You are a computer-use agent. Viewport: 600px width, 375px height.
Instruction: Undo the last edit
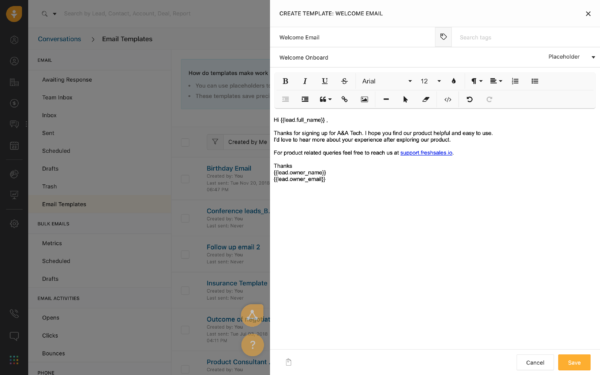pos(470,99)
